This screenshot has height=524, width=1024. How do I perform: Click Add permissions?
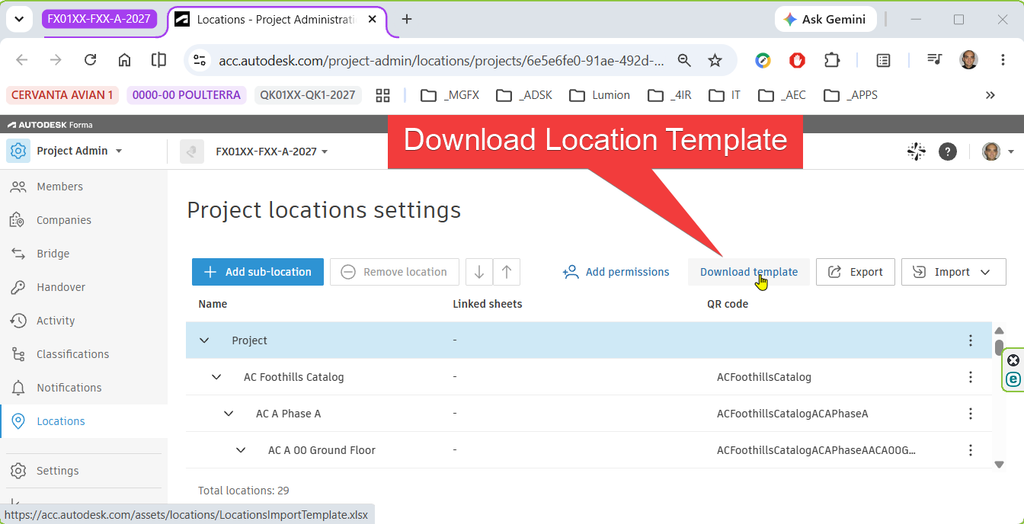click(616, 272)
